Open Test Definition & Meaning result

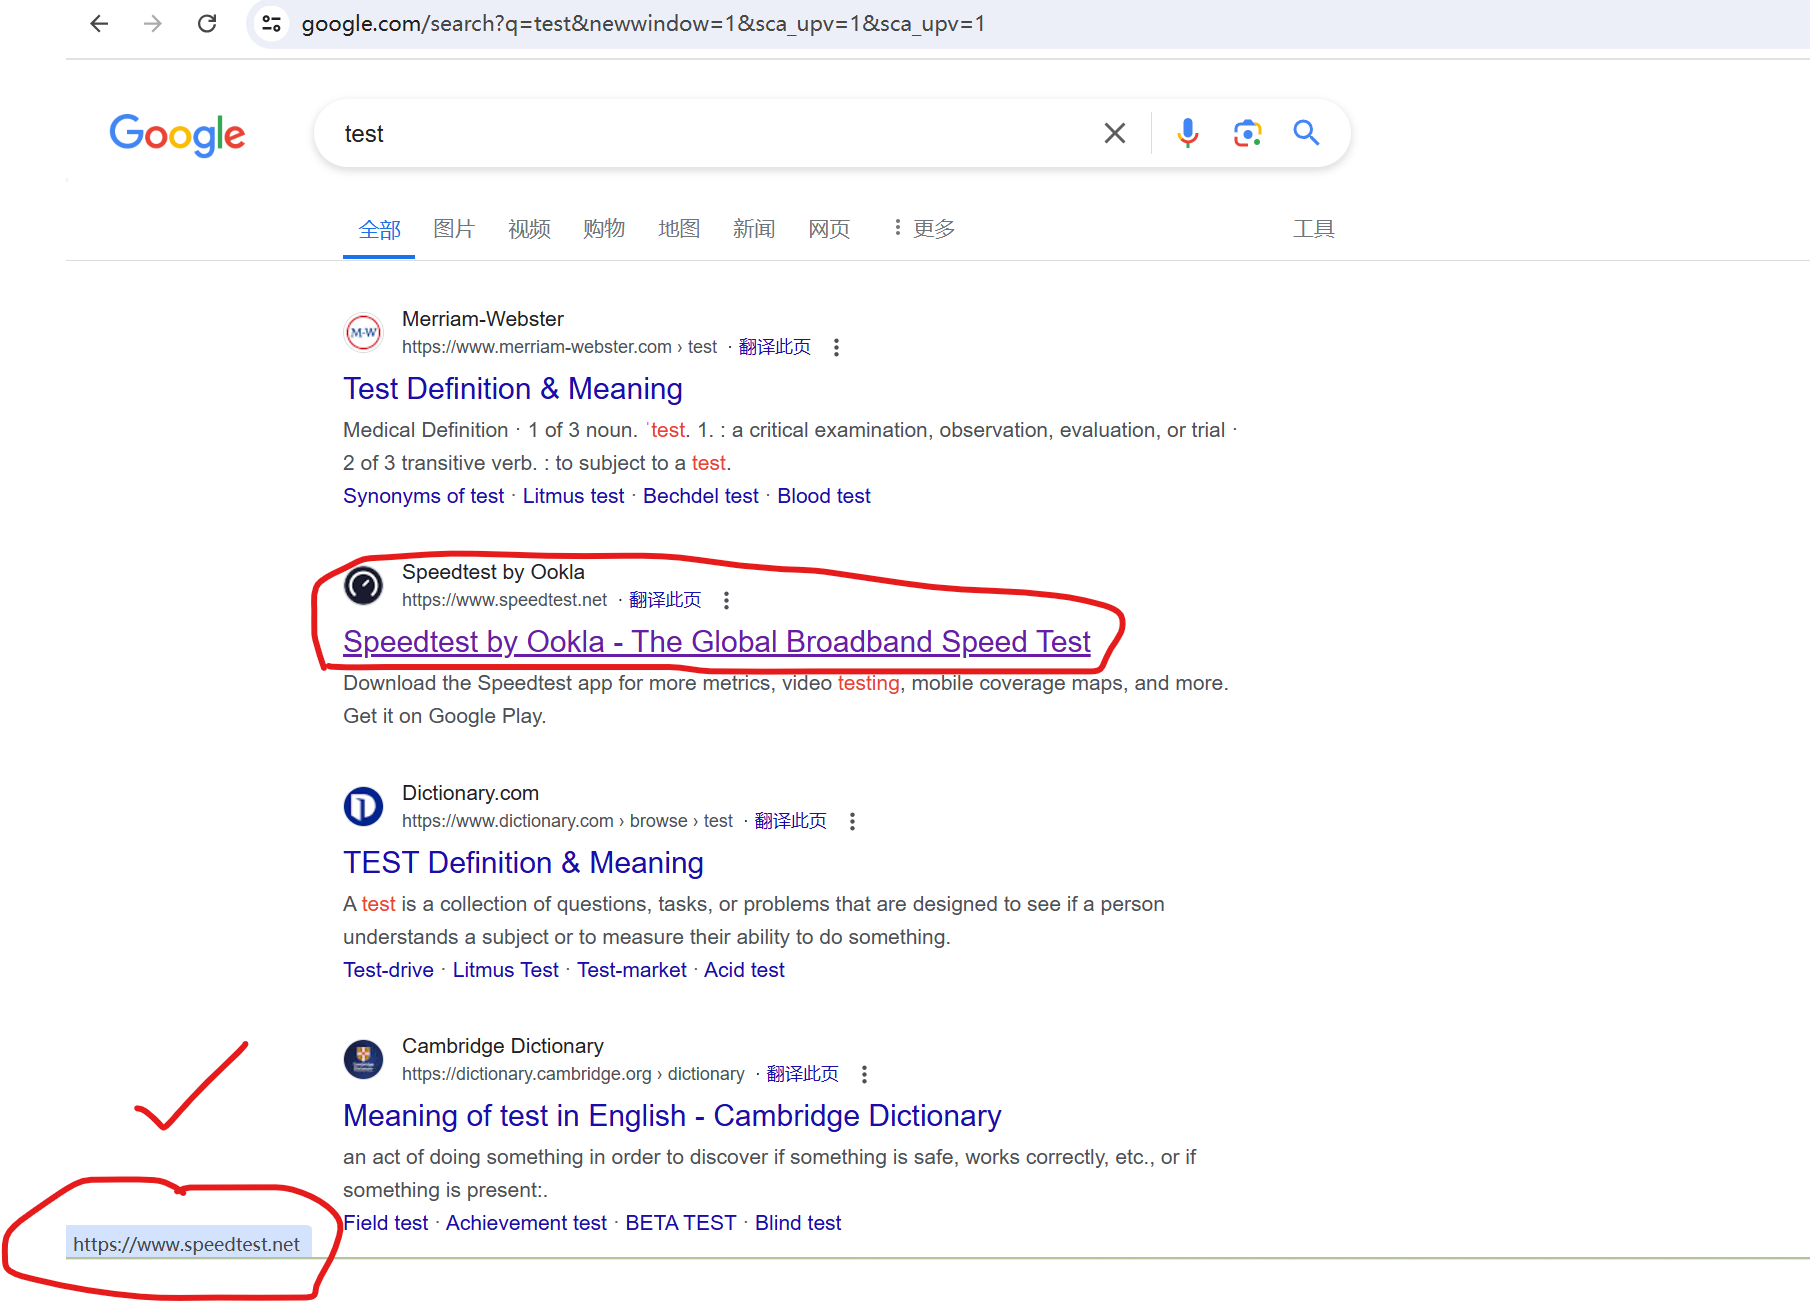[x=513, y=389]
